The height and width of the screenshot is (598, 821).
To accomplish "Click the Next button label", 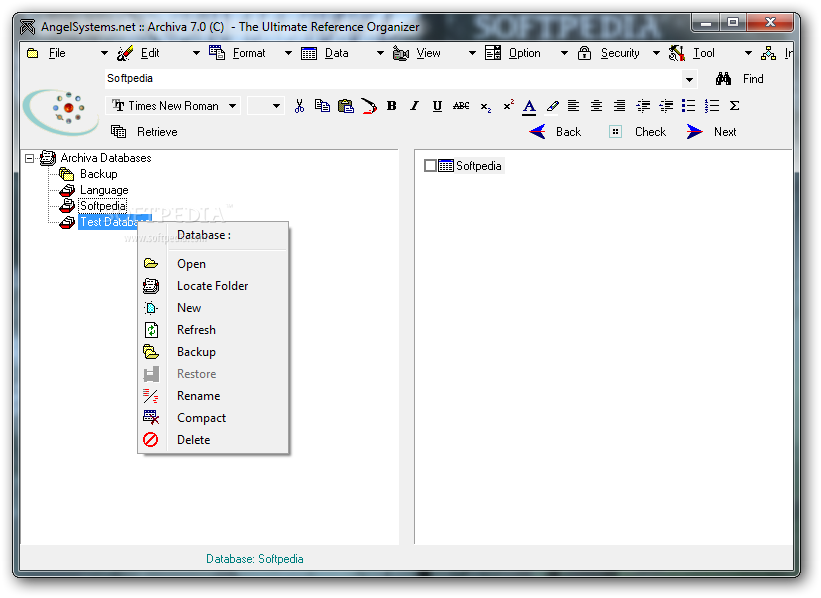I will (725, 132).
